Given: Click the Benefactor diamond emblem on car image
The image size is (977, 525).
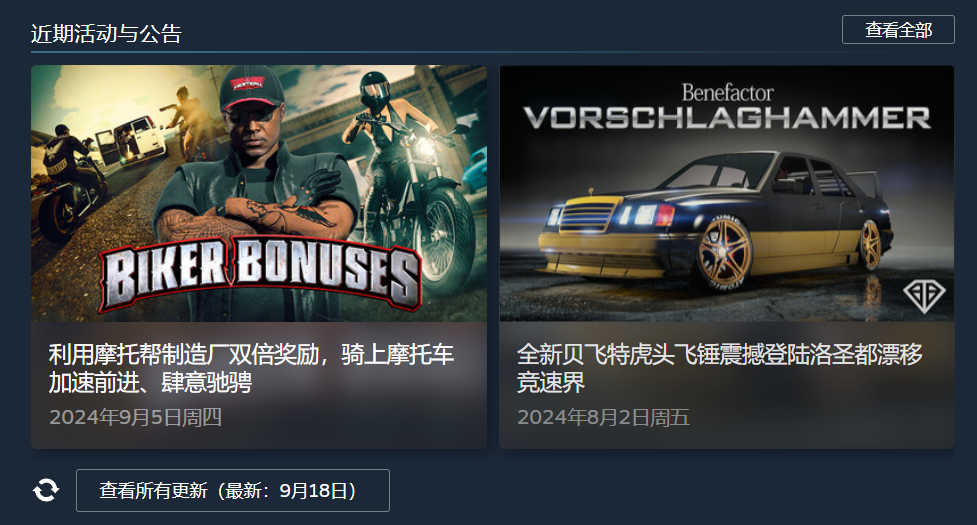Looking at the screenshot, I should (x=924, y=295).
